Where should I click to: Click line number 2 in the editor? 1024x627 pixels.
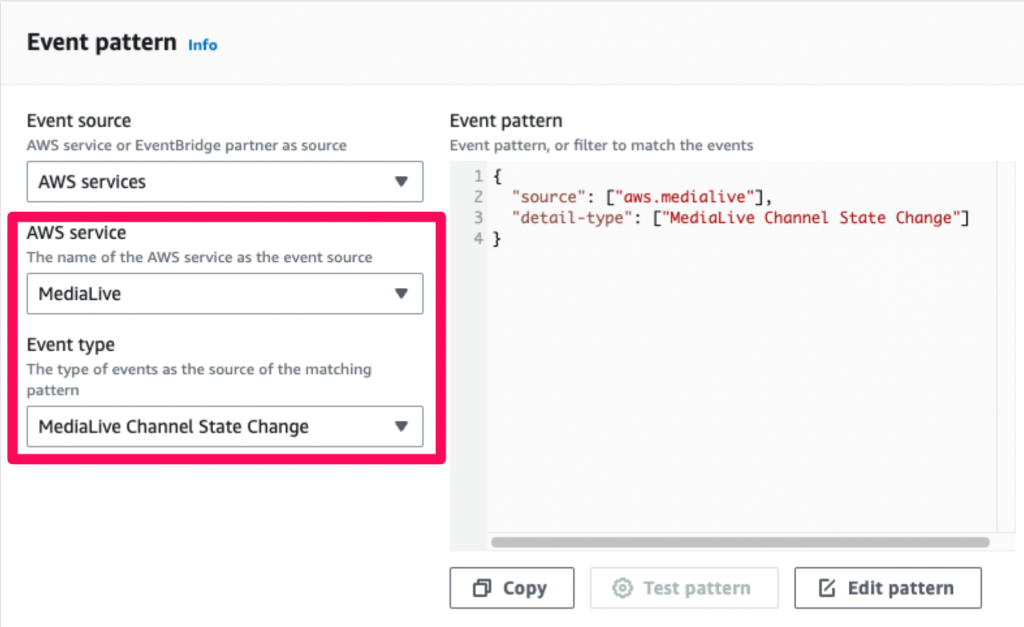(478, 196)
